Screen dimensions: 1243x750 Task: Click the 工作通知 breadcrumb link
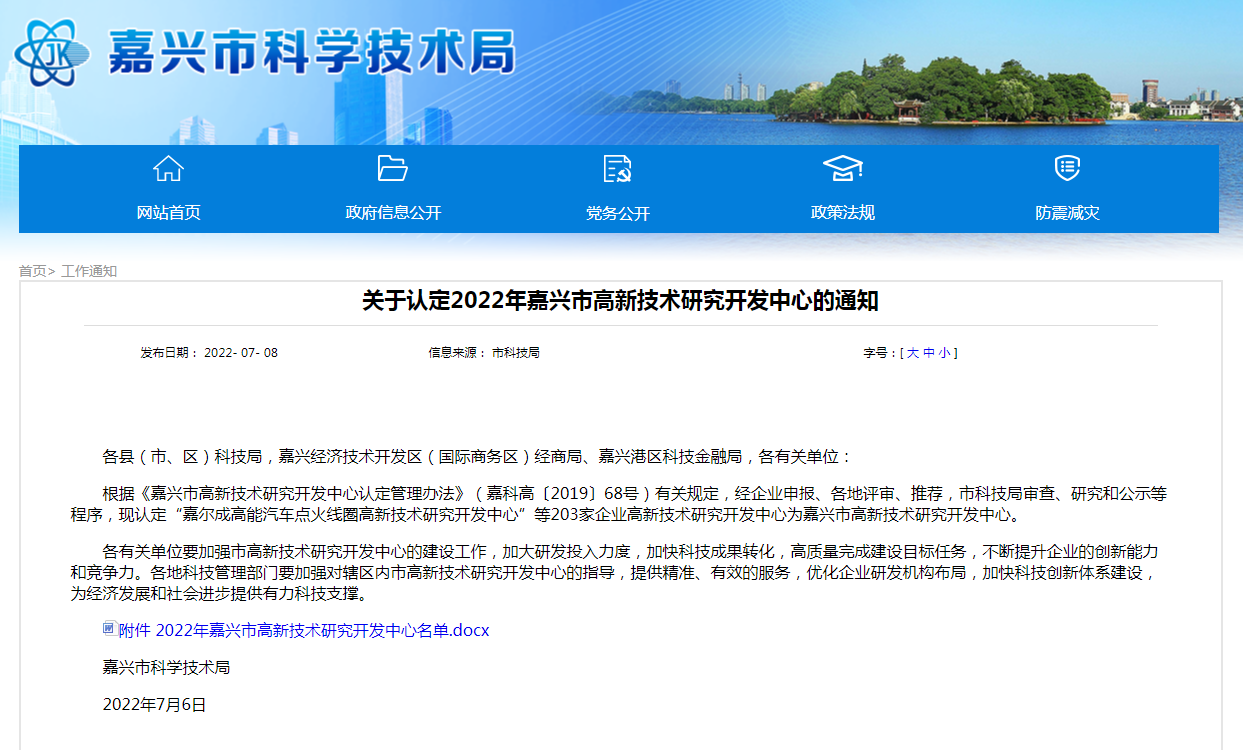click(x=89, y=271)
